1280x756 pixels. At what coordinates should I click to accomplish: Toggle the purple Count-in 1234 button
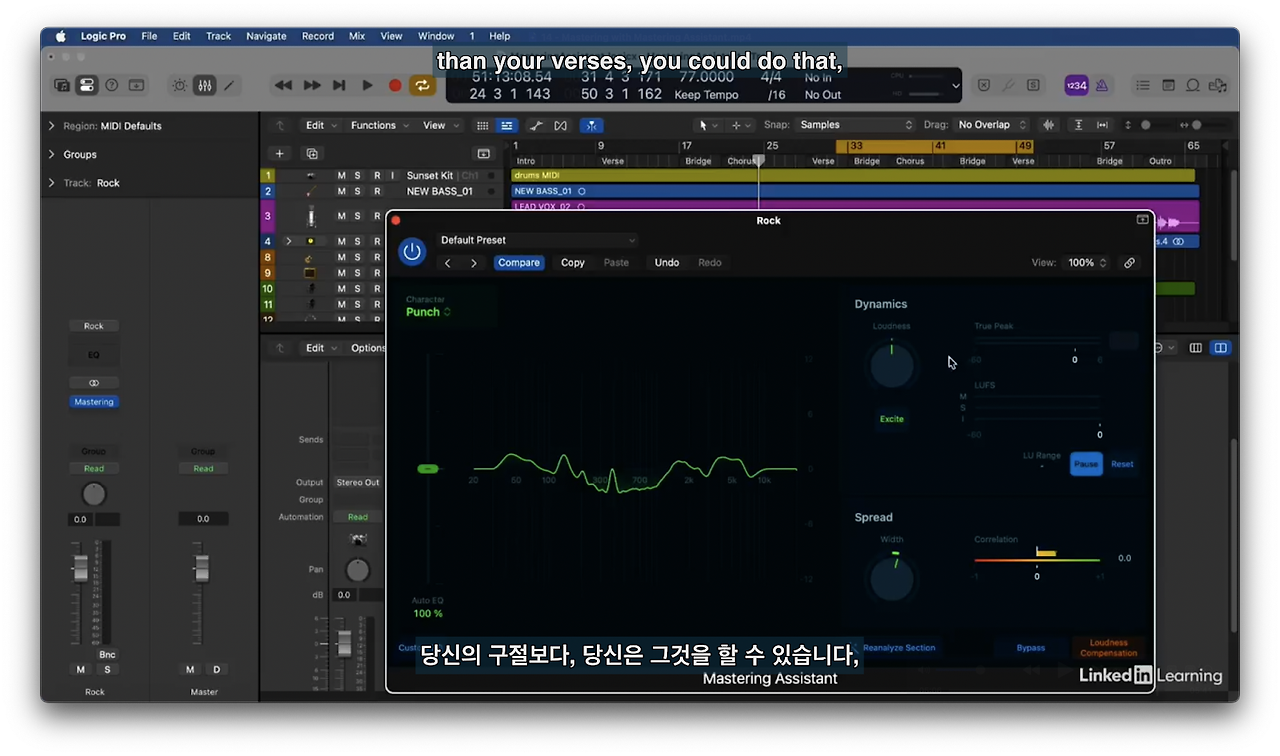[x=1076, y=86]
